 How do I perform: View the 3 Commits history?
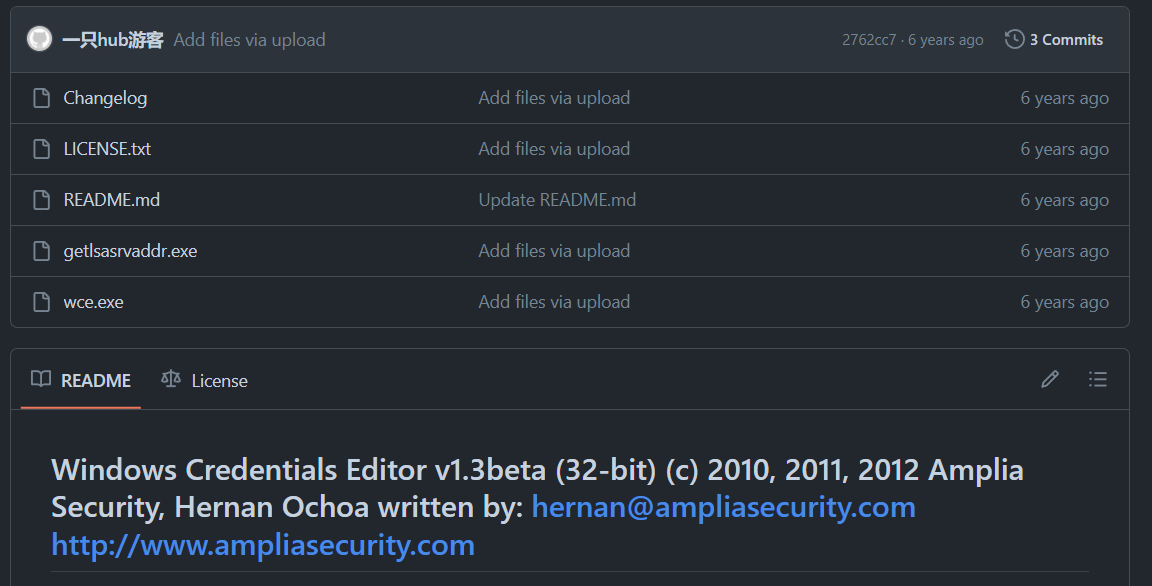click(1065, 40)
